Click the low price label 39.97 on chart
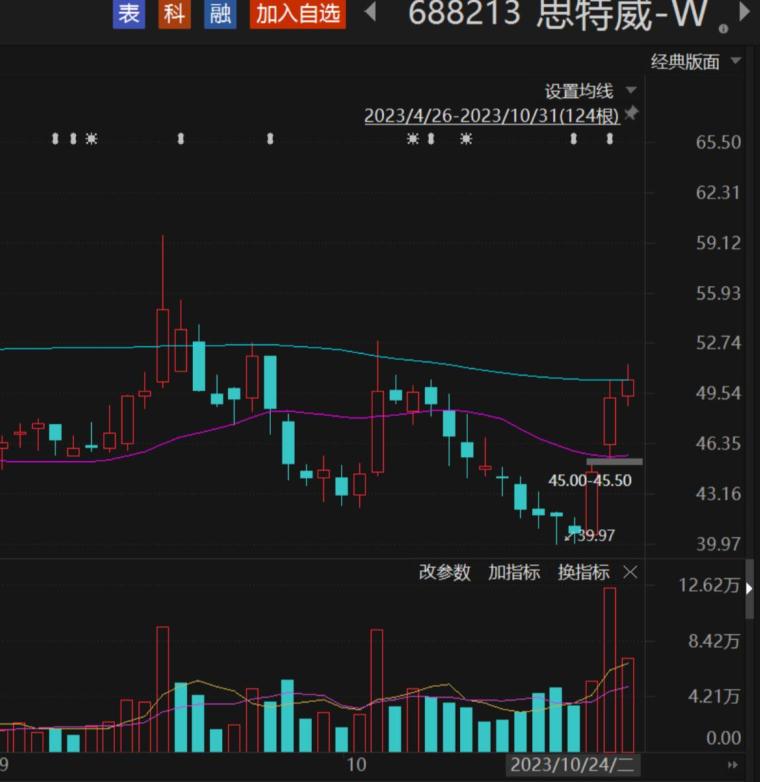The height and width of the screenshot is (782, 760). coord(596,536)
